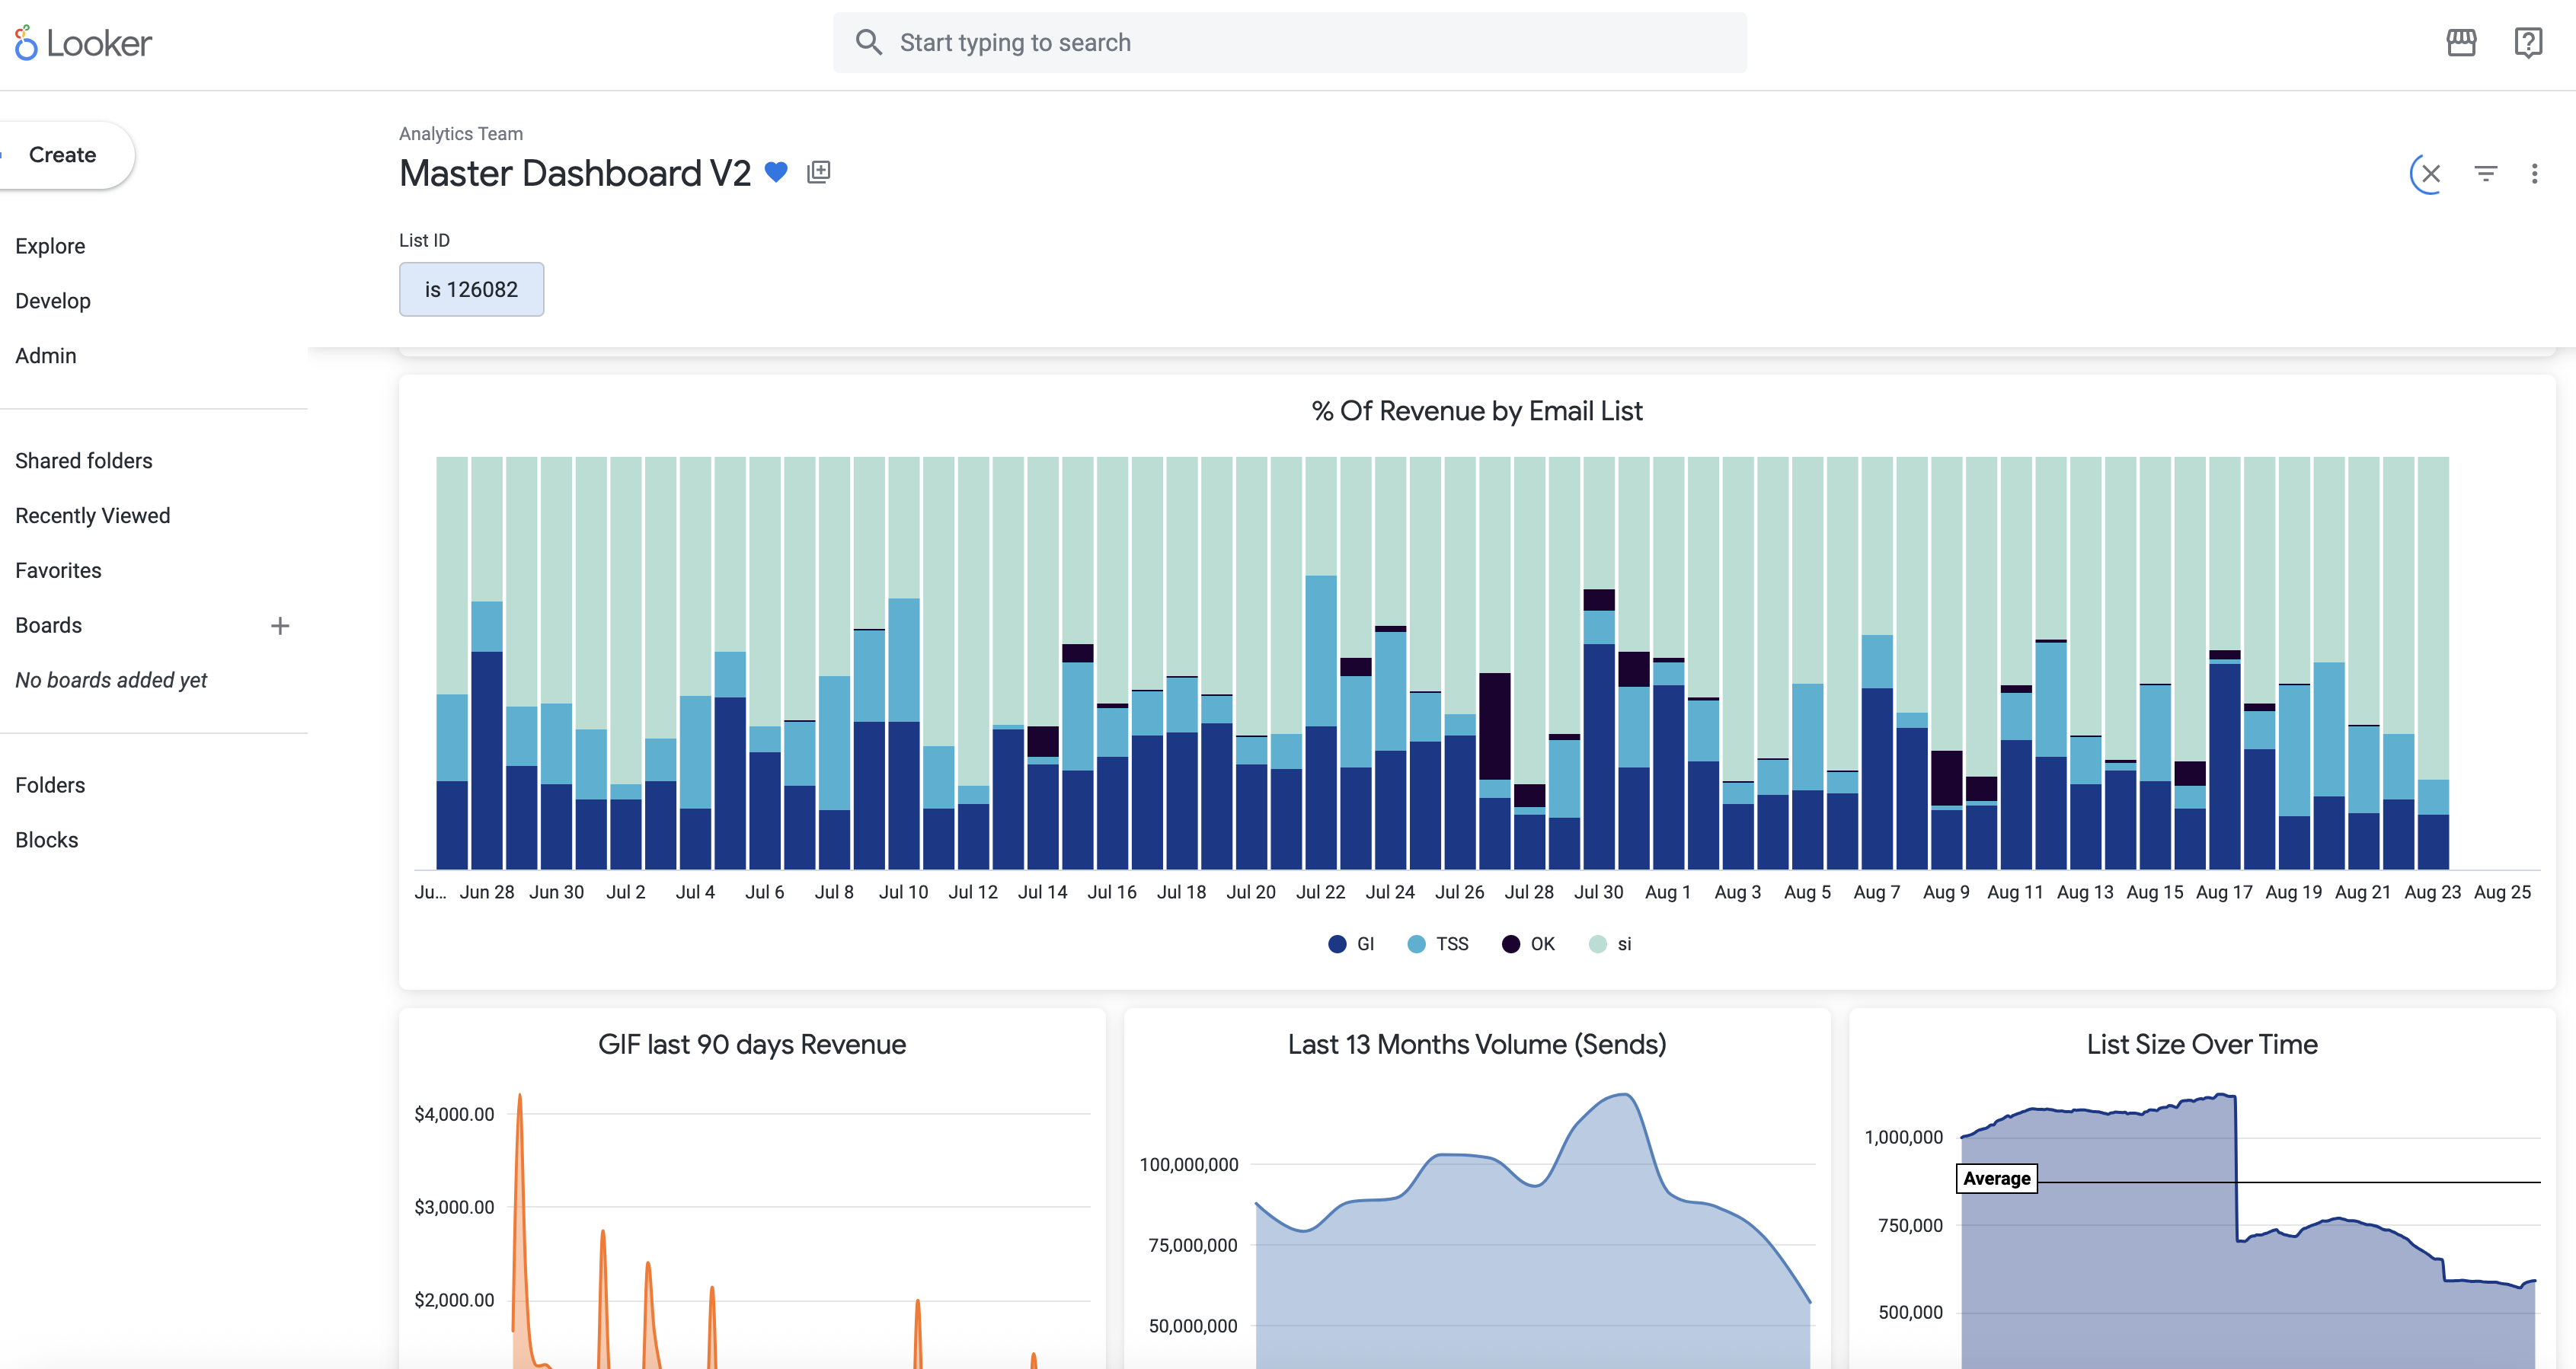Open Recently Viewed from the sidebar

tap(92, 515)
